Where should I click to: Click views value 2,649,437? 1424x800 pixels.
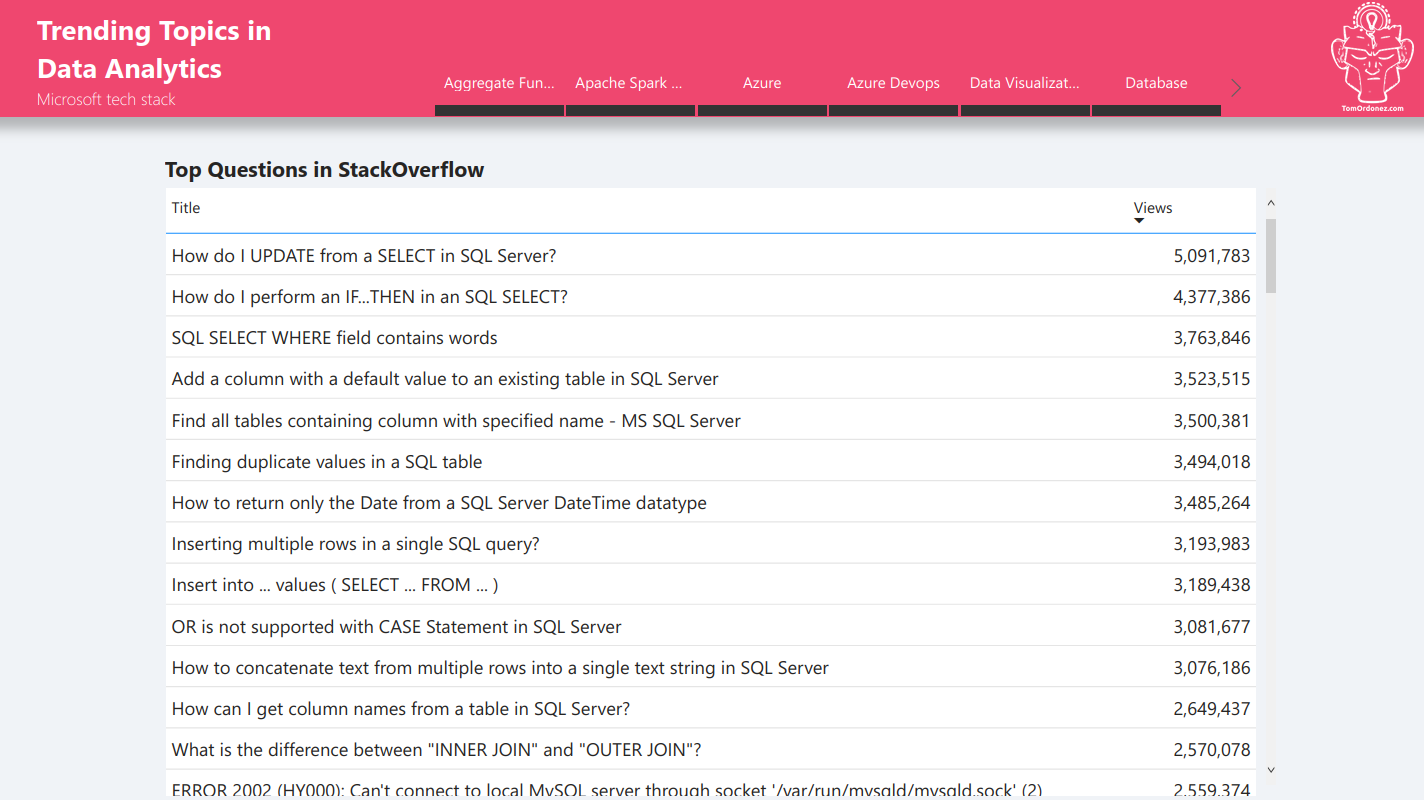[x=1212, y=708]
